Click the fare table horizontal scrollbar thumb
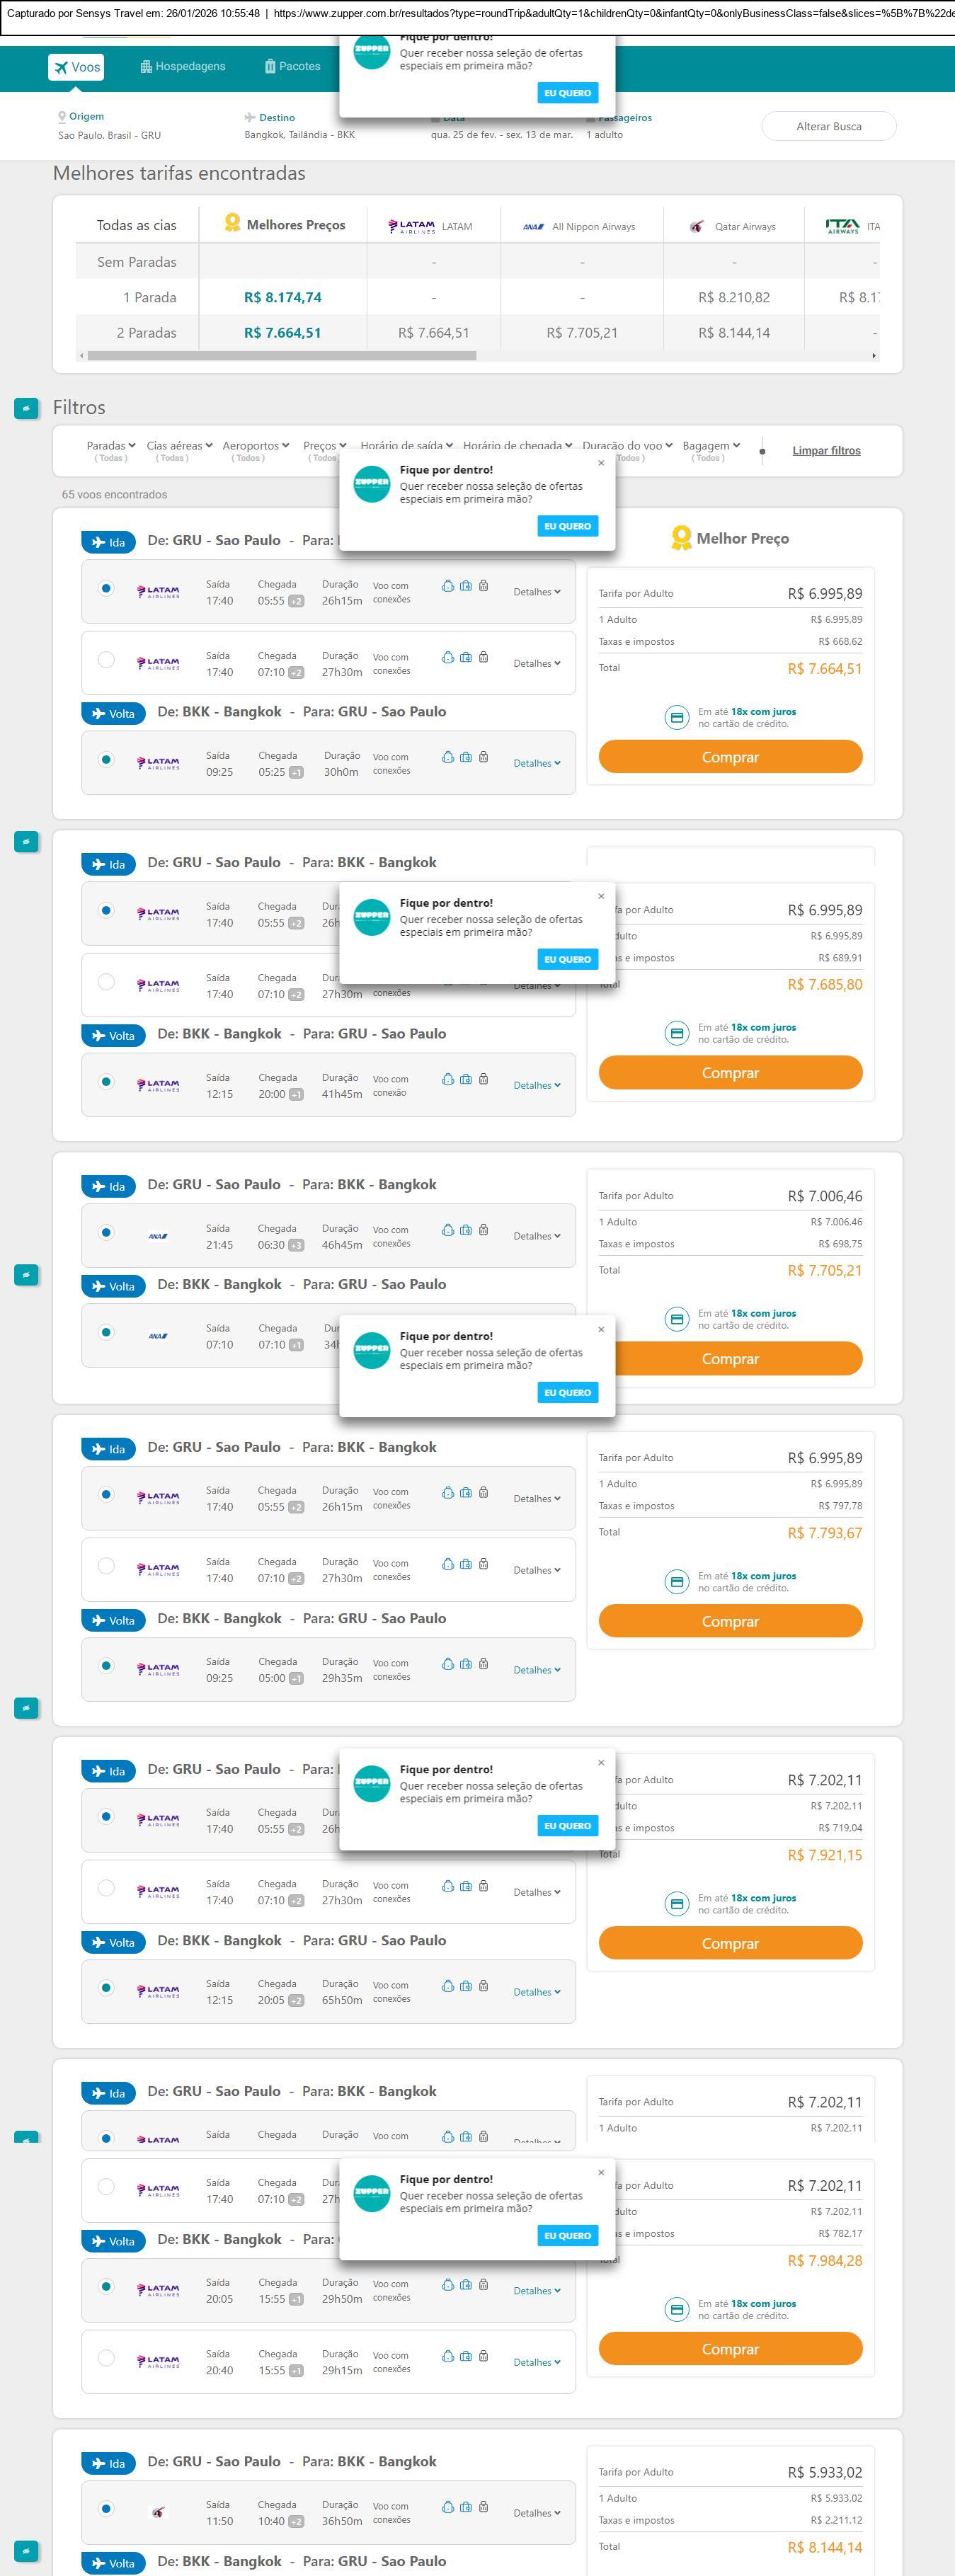Viewport: 955px width, 2576px height. coord(281,355)
